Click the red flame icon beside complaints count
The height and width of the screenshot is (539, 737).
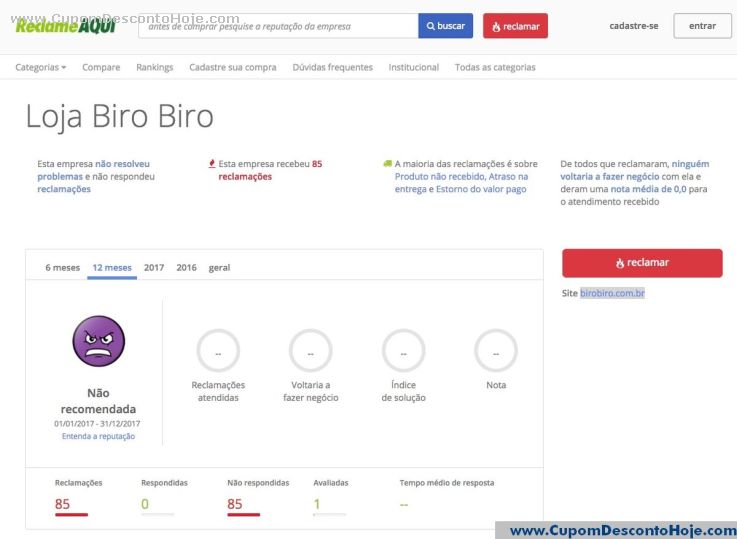212,164
